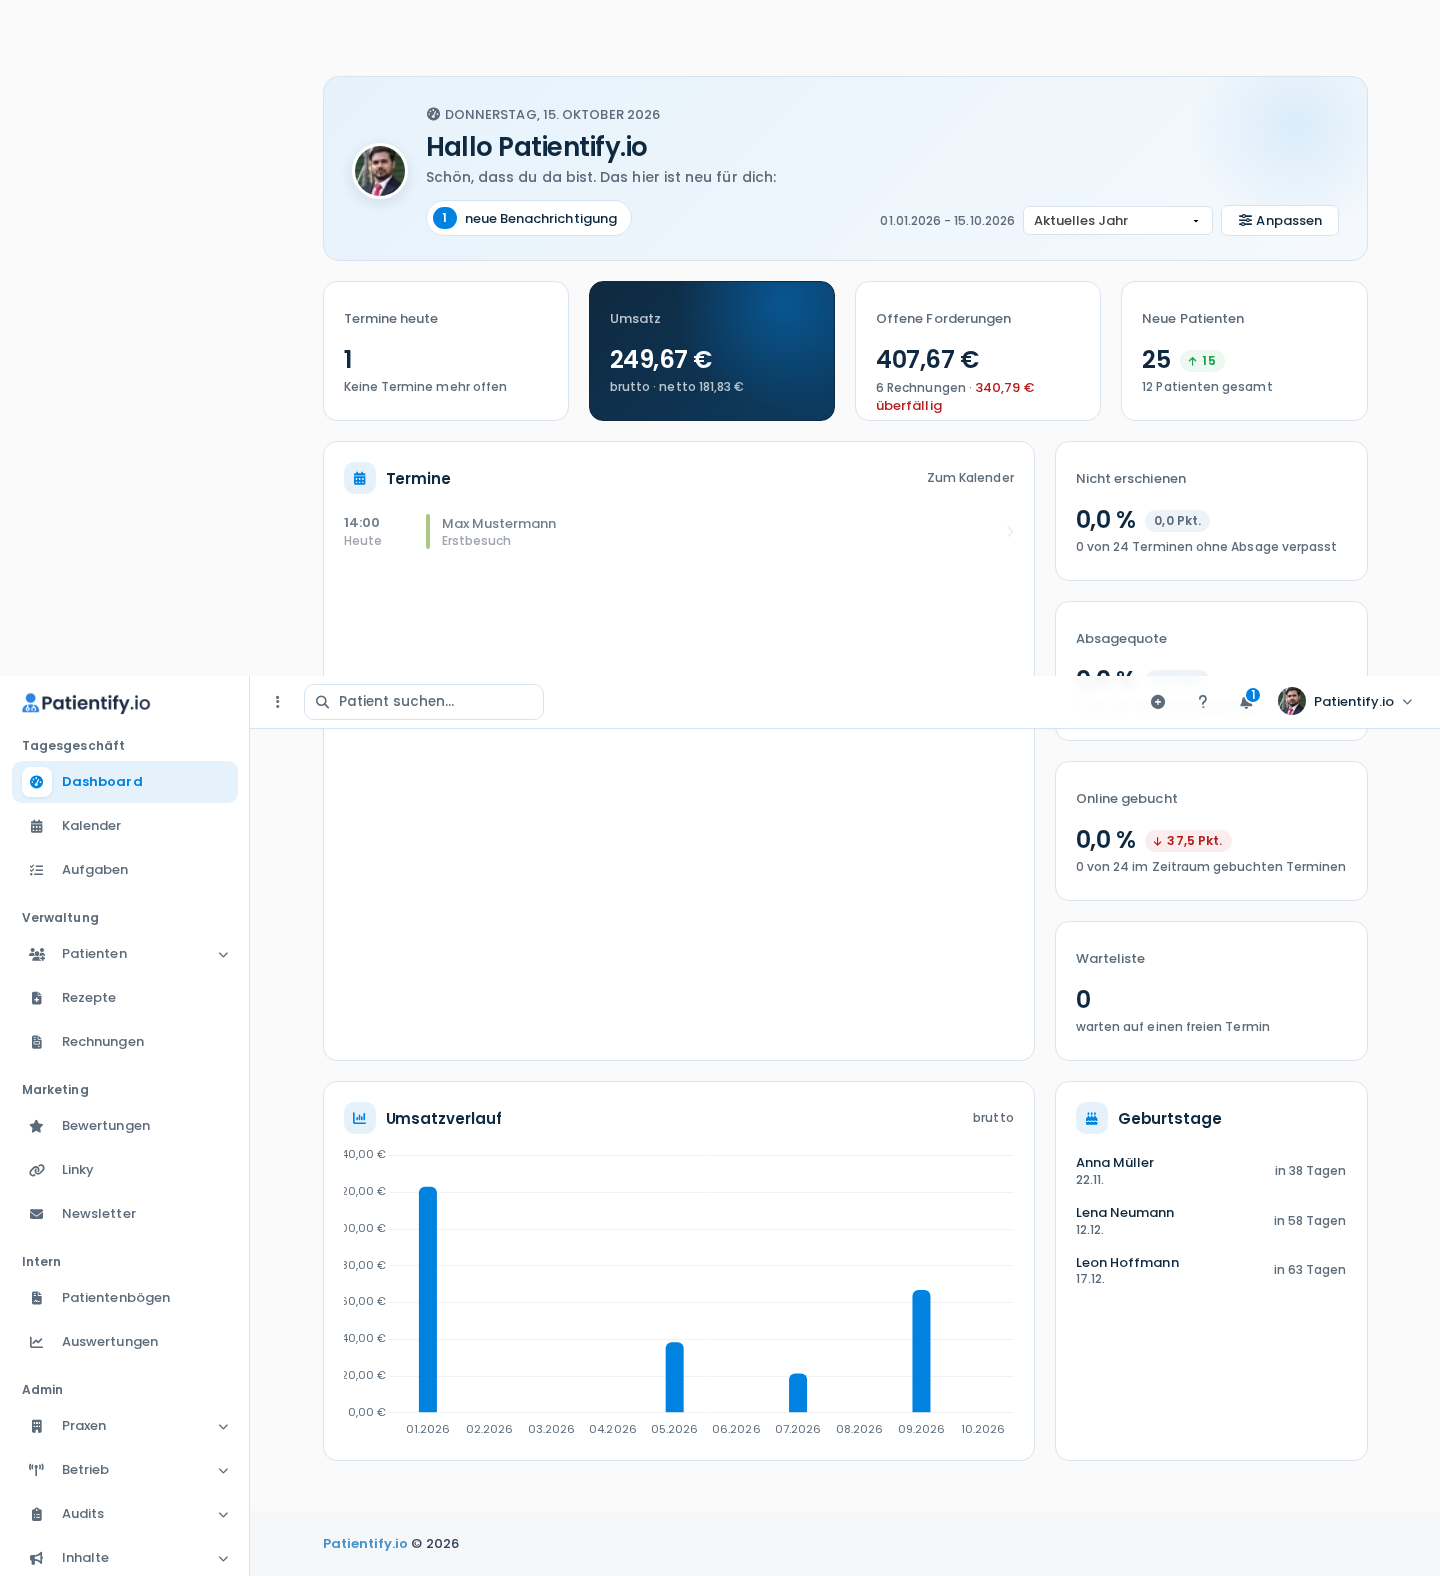This screenshot has height=1576, width=1440.
Task: Open Newsletter in the sidebar
Action: [x=125, y=1214]
